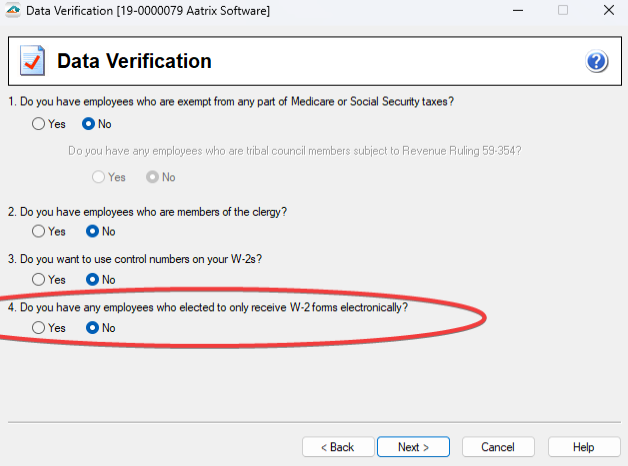Choose Yes for clergy members question
This screenshot has height=466, width=628.
pos(39,231)
